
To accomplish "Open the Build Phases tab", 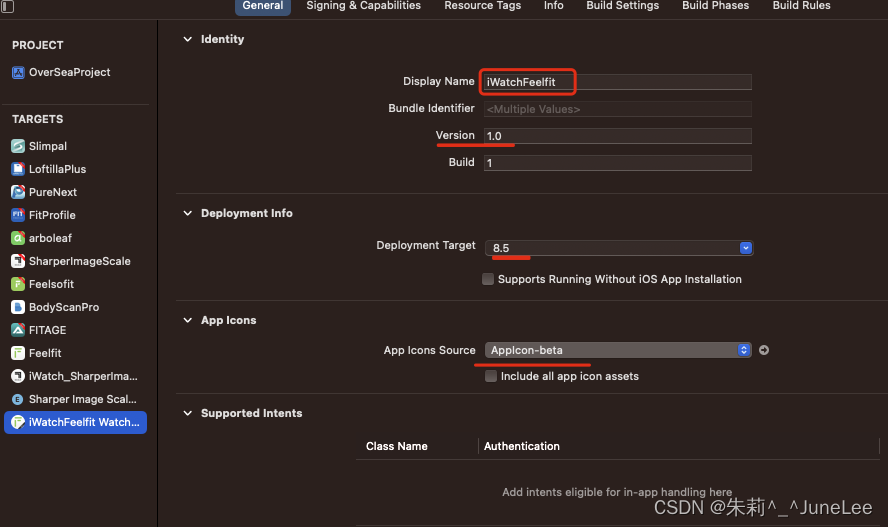I will point(715,6).
